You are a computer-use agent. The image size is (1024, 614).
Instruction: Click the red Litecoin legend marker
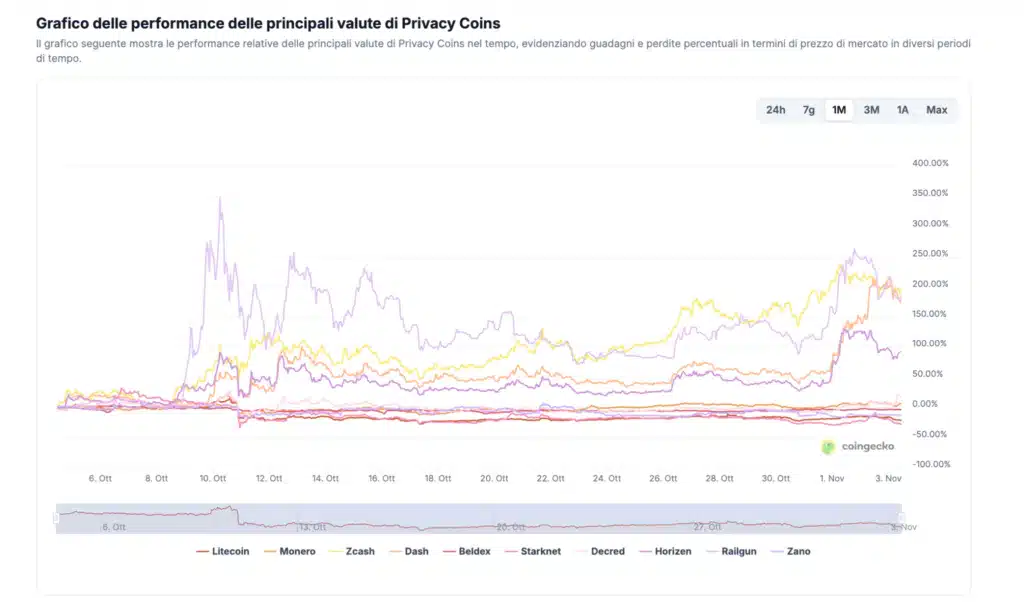point(202,551)
